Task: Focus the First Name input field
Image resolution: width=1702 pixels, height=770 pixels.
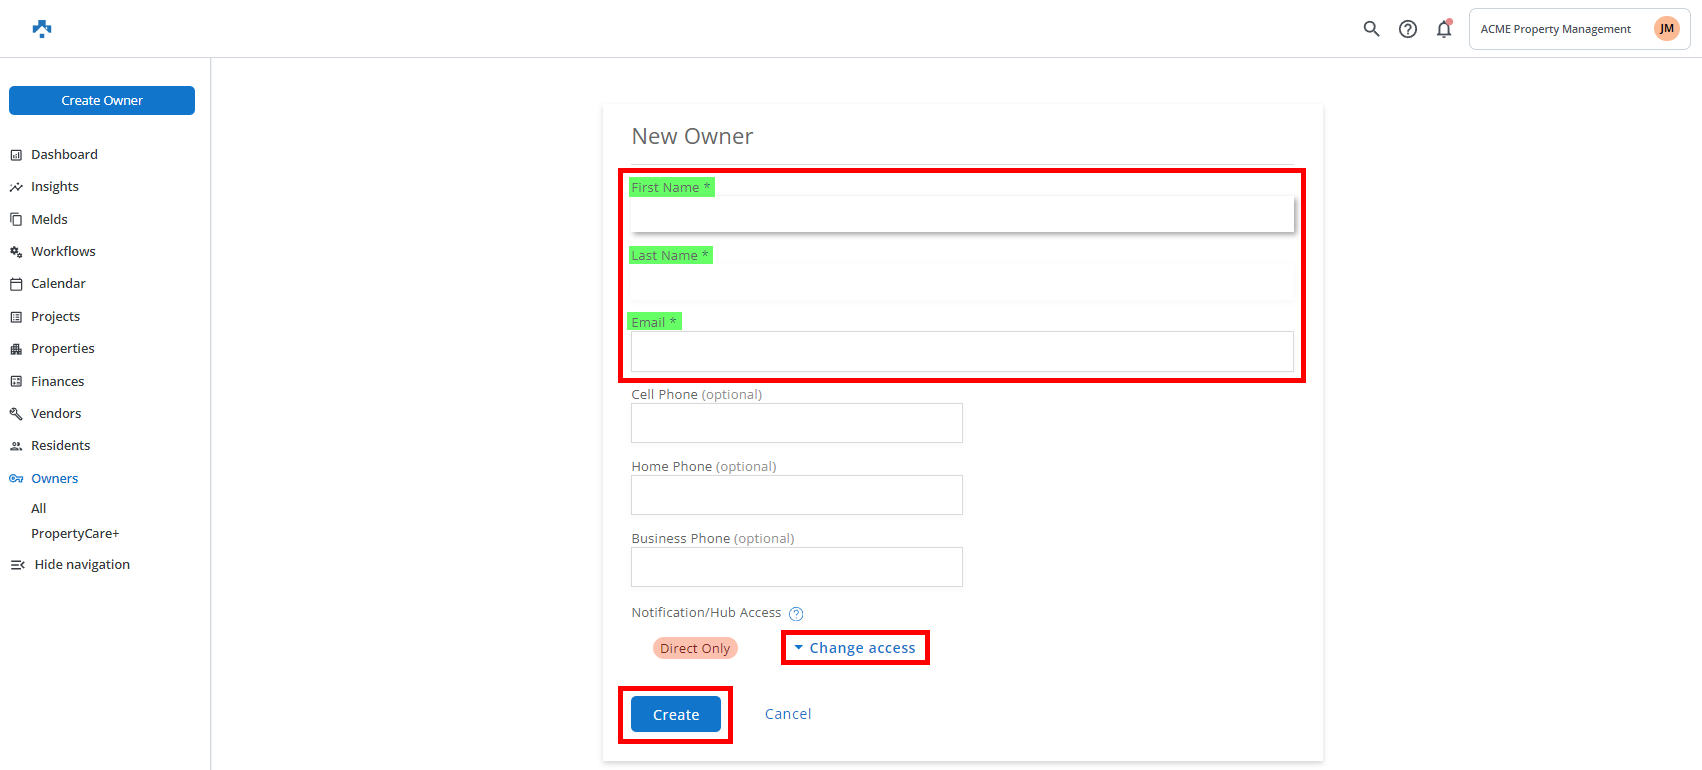Action: pyautogui.click(x=962, y=214)
